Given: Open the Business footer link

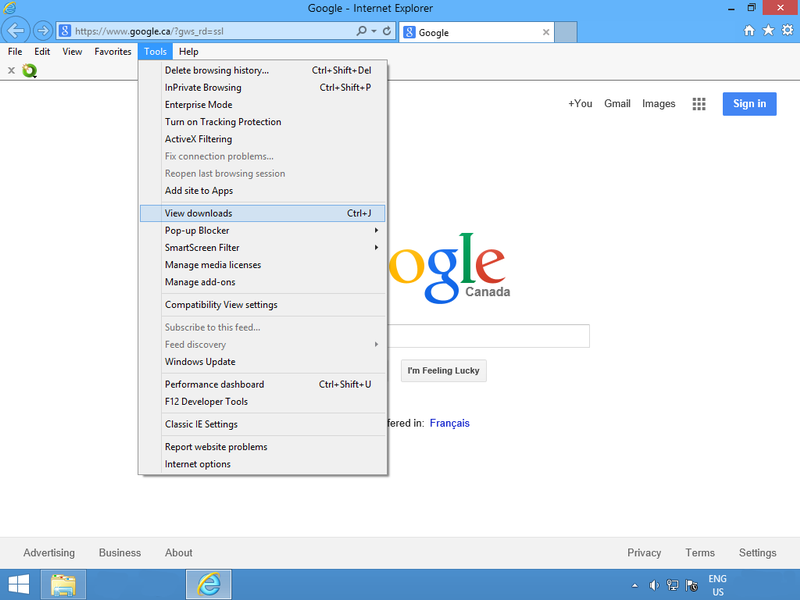Looking at the screenshot, I should click(120, 553).
